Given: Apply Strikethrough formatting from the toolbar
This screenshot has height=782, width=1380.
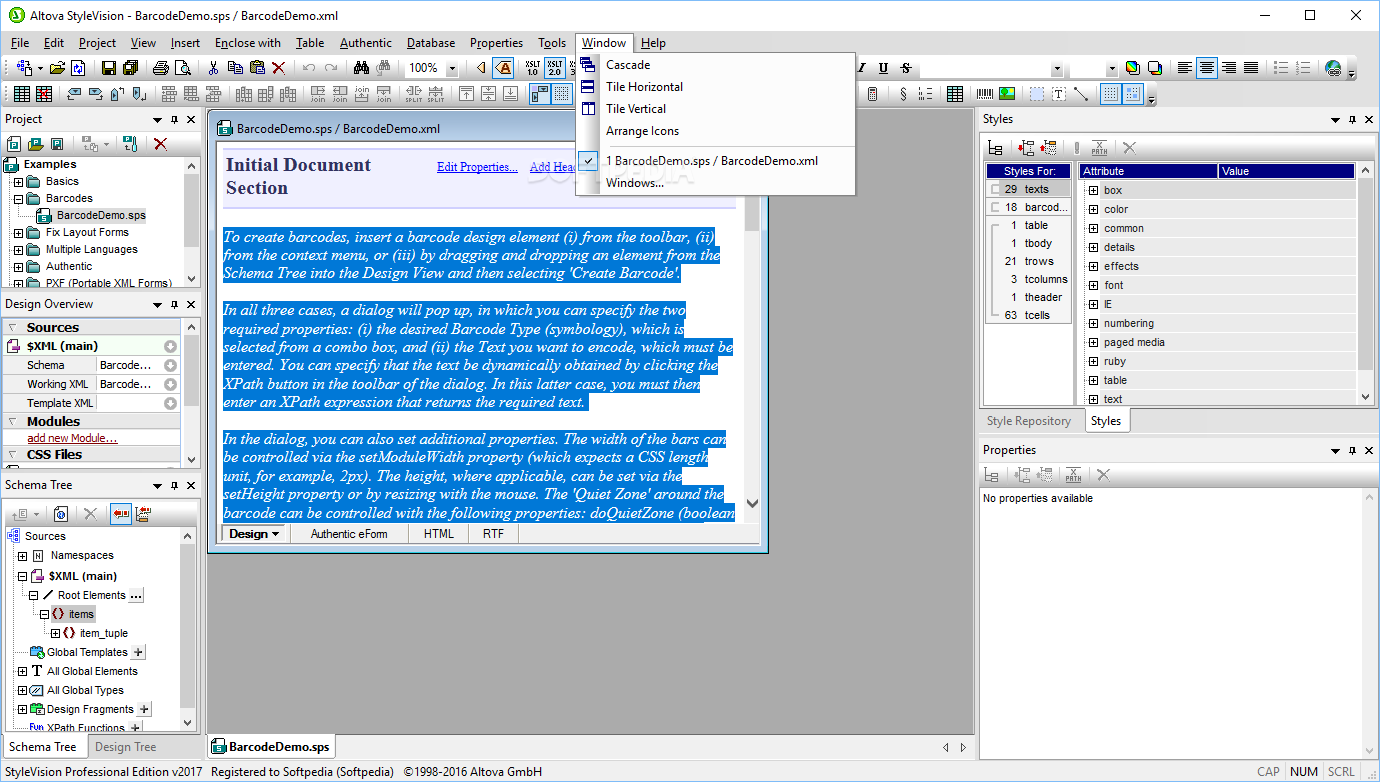Looking at the screenshot, I should click(906, 68).
